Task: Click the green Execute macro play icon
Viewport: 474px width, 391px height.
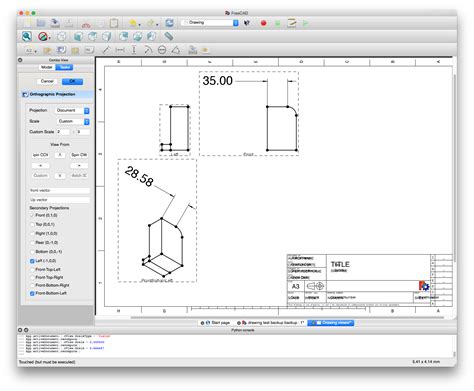Action: [305, 23]
